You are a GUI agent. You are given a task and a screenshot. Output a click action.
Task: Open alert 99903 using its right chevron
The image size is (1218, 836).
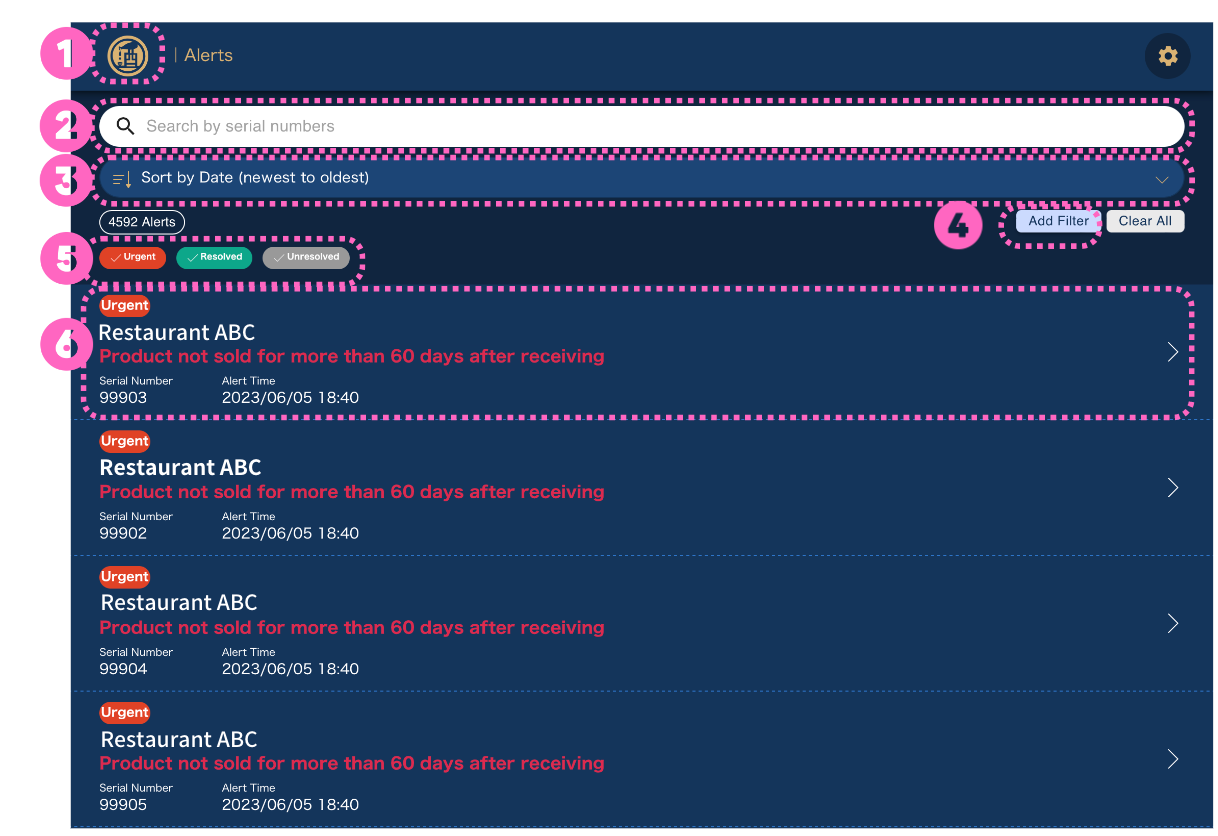[x=1173, y=352]
